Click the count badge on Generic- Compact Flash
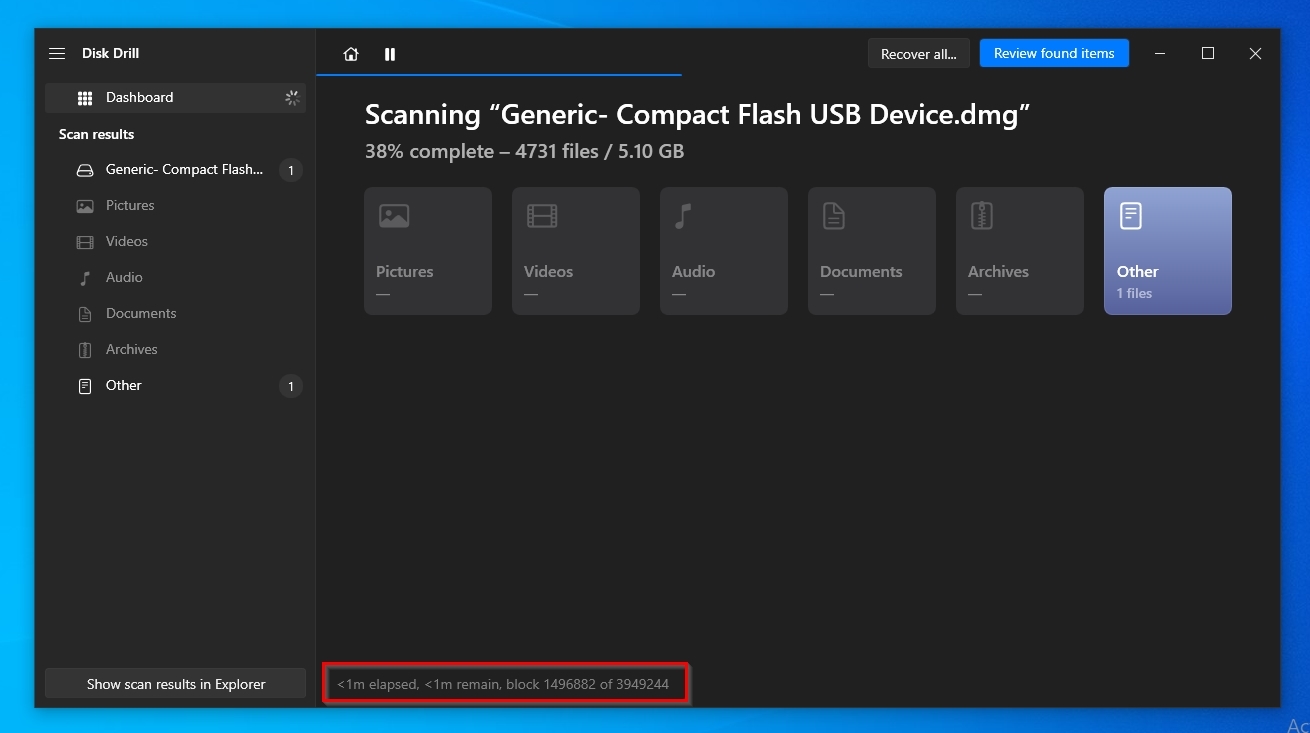This screenshot has width=1310, height=733. 291,171
